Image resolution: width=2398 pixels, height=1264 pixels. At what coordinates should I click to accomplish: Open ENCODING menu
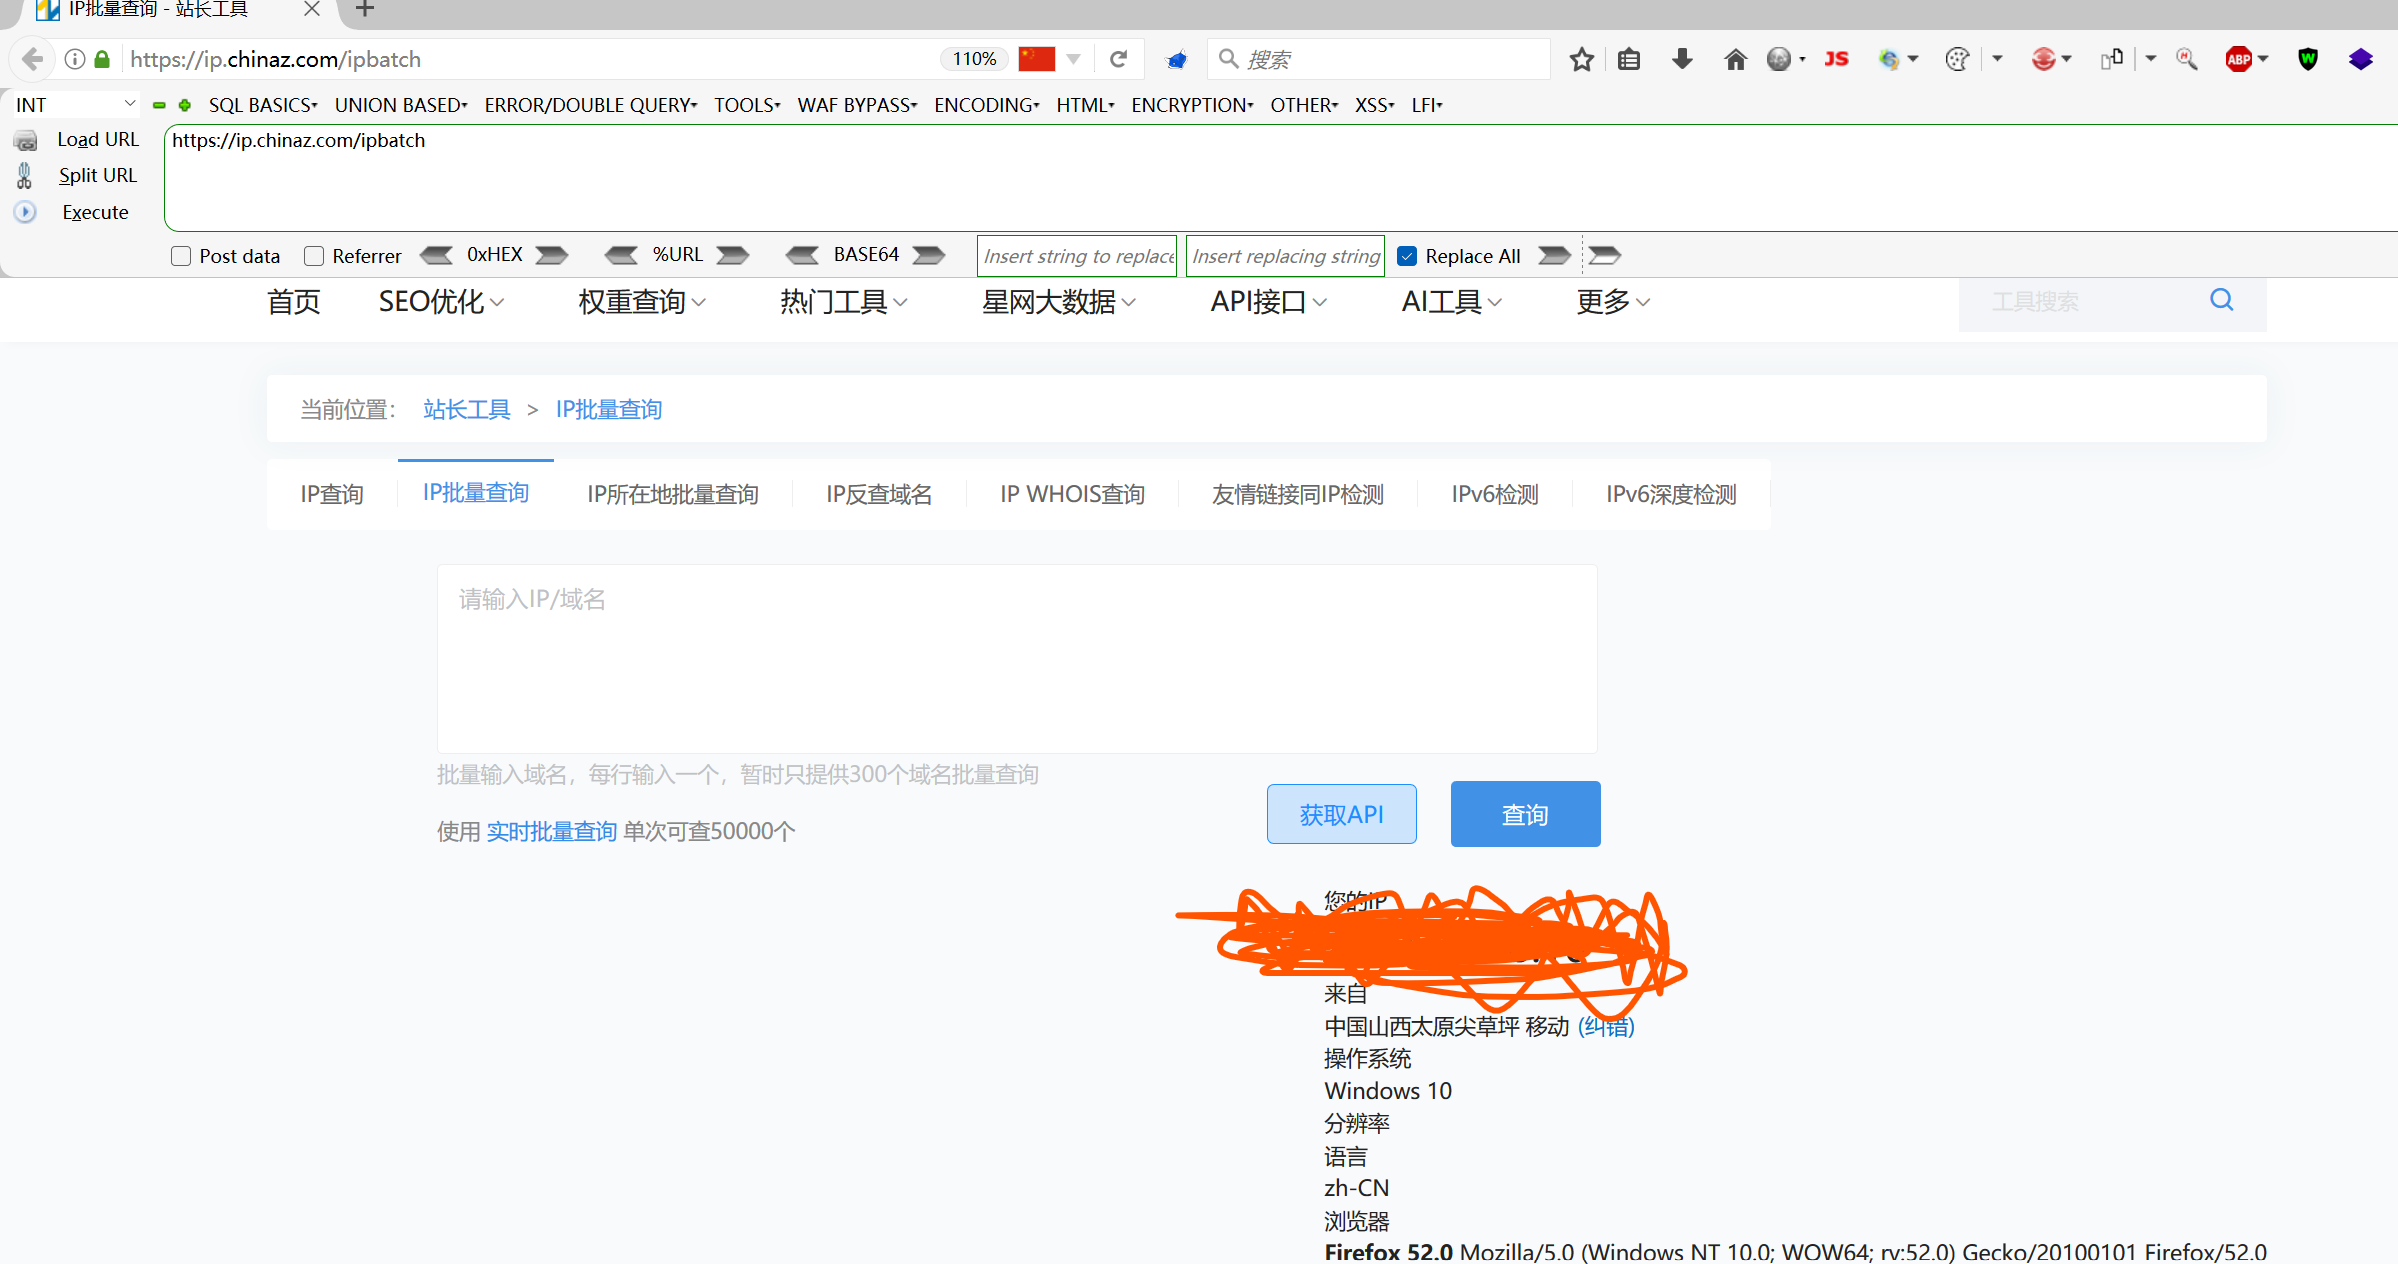pos(987,105)
